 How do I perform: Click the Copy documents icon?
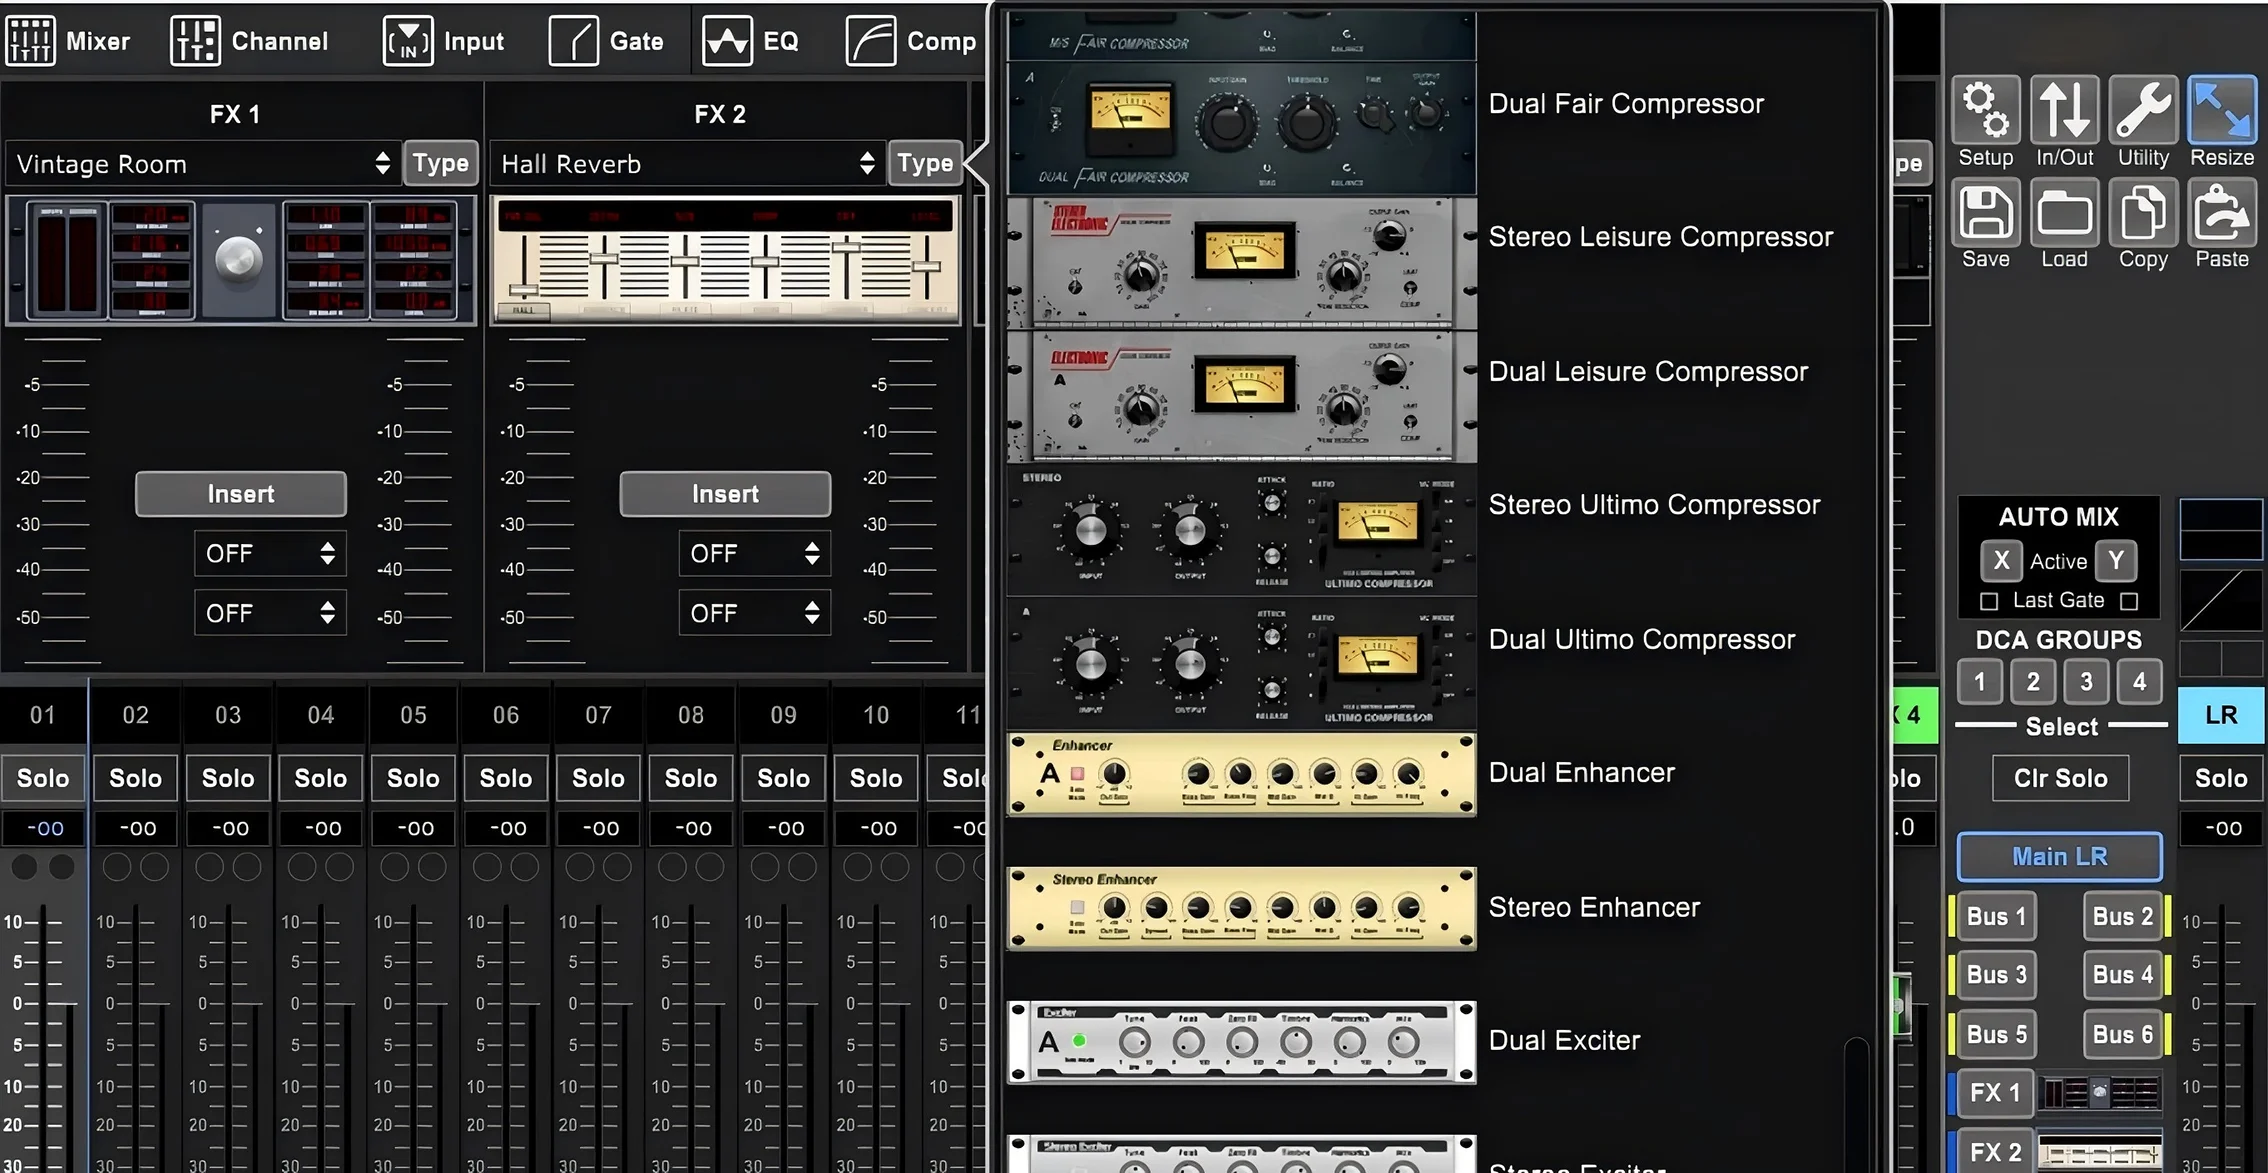[2143, 213]
